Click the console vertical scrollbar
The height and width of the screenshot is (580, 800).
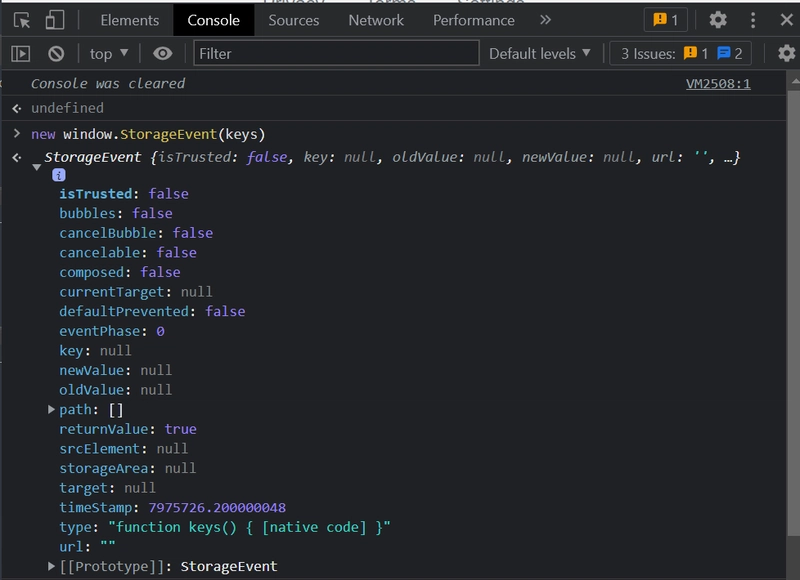793,313
